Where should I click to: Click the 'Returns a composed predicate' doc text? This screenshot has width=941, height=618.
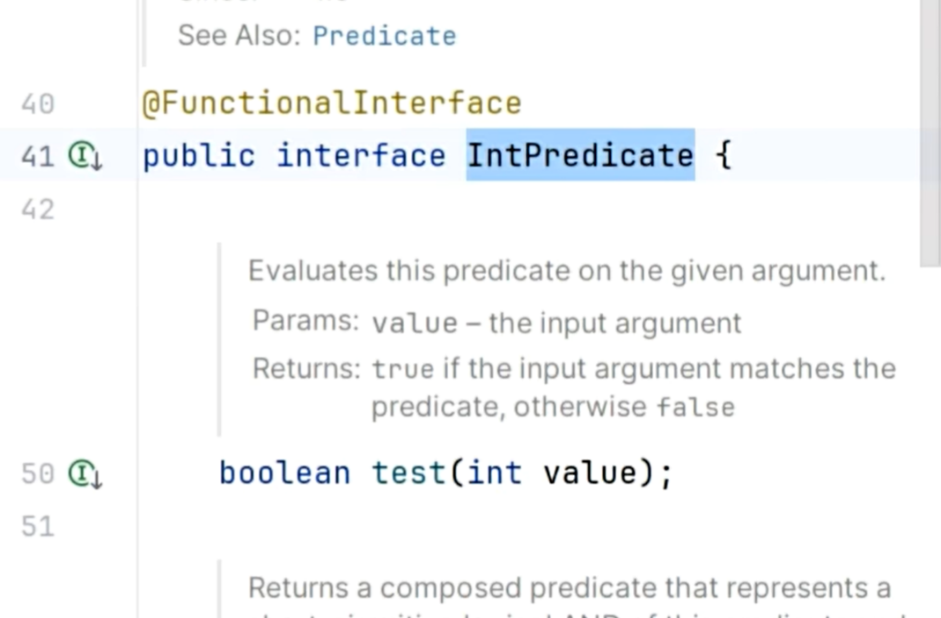click(x=569, y=587)
